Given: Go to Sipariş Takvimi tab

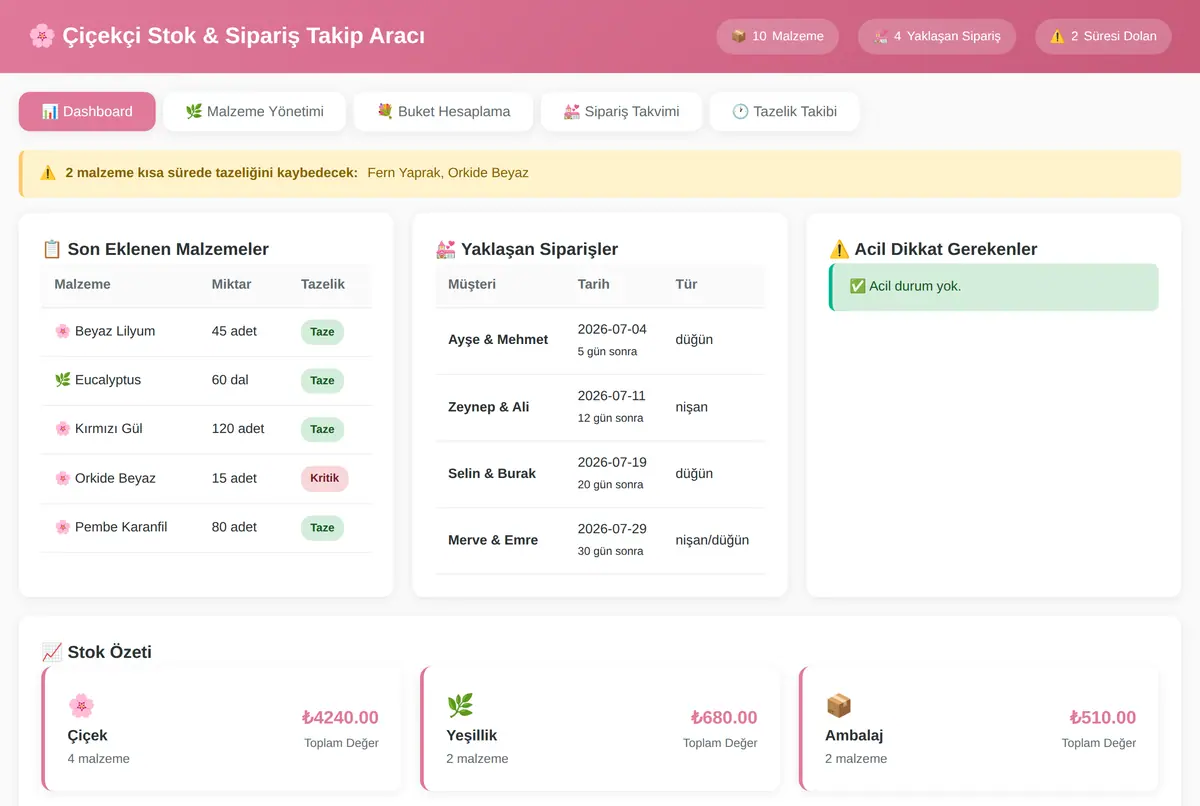Looking at the screenshot, I should click(621, 112).
